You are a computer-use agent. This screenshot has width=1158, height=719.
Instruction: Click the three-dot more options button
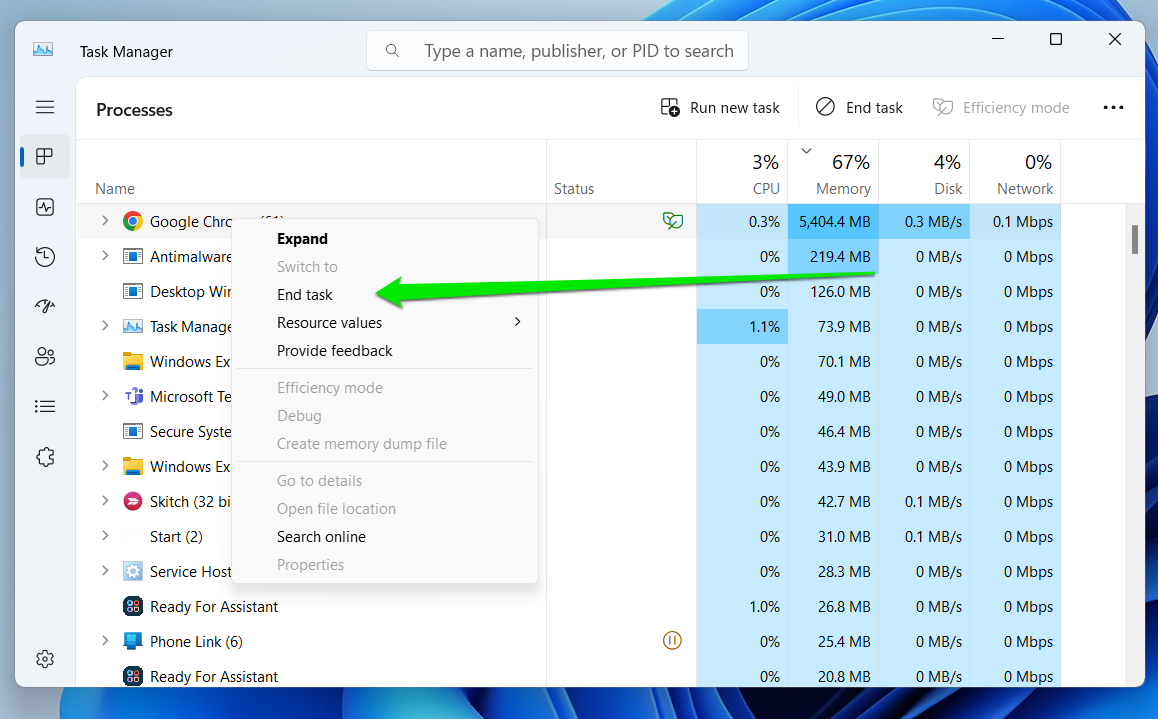point(1113,108)
